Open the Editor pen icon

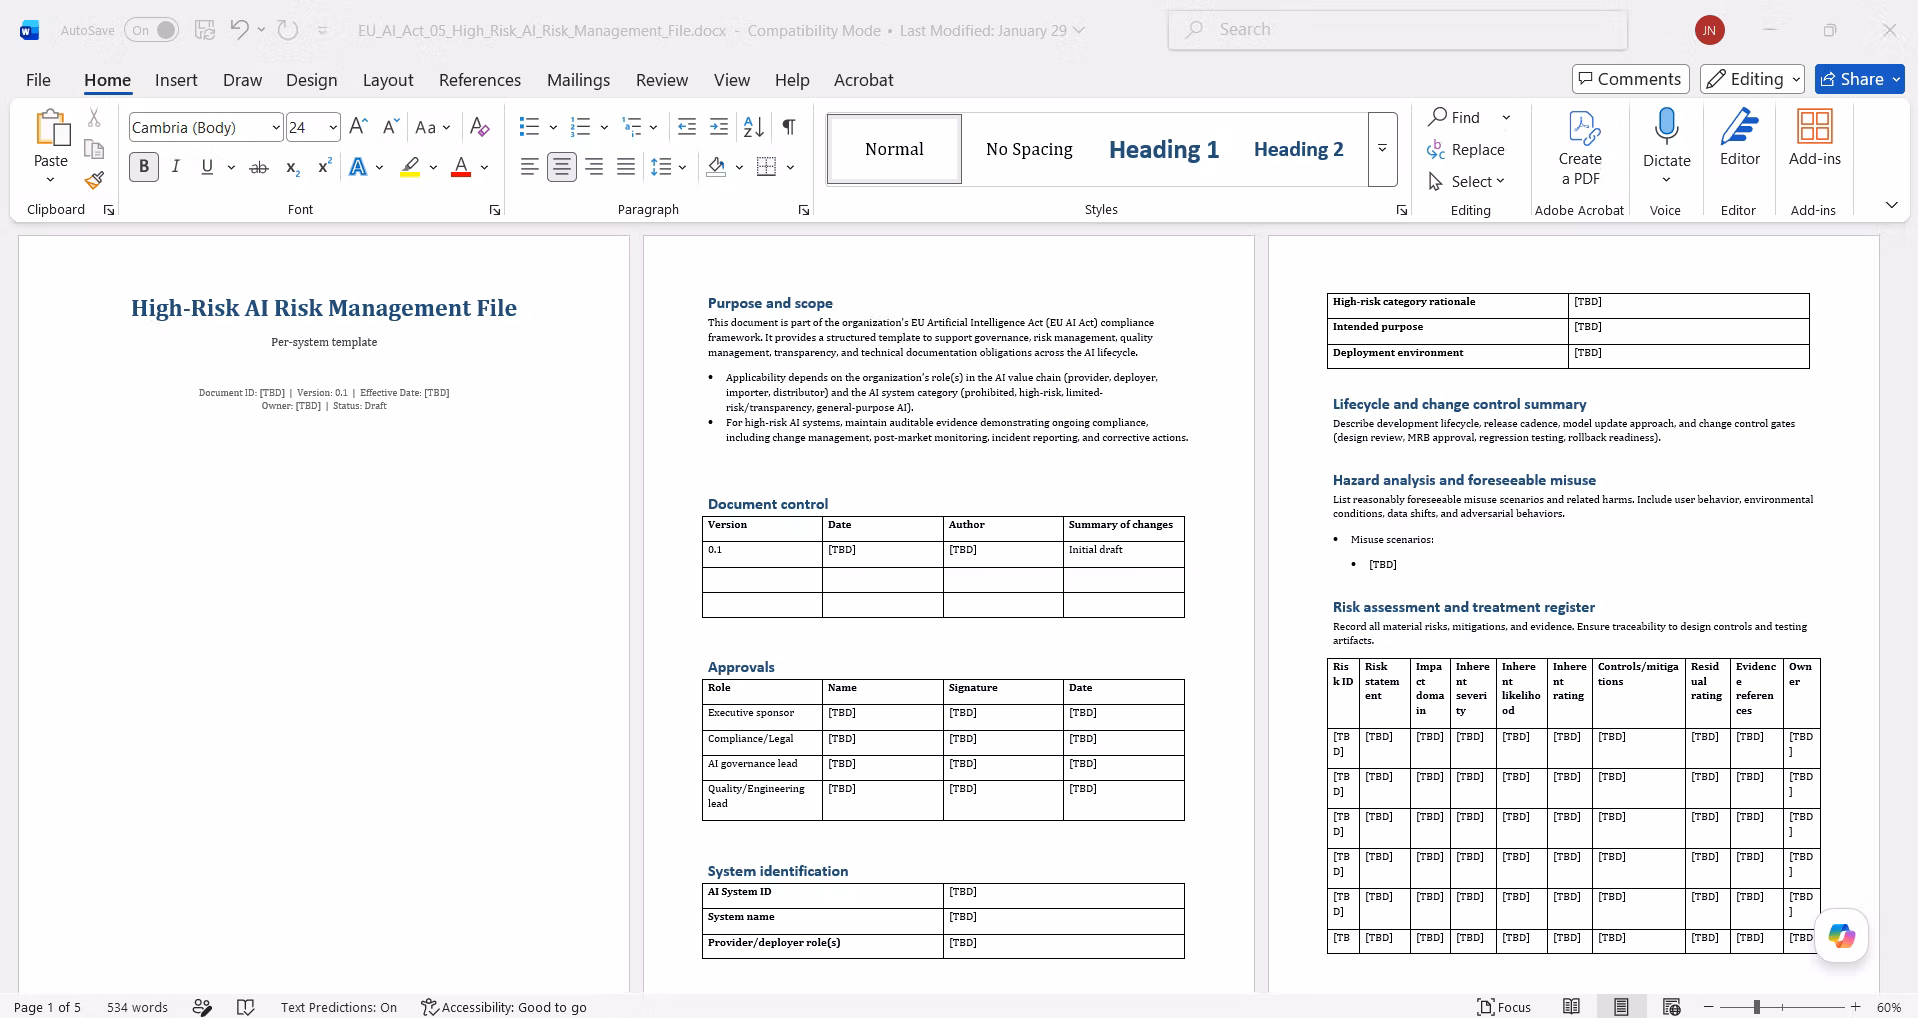click(1740, 138)
